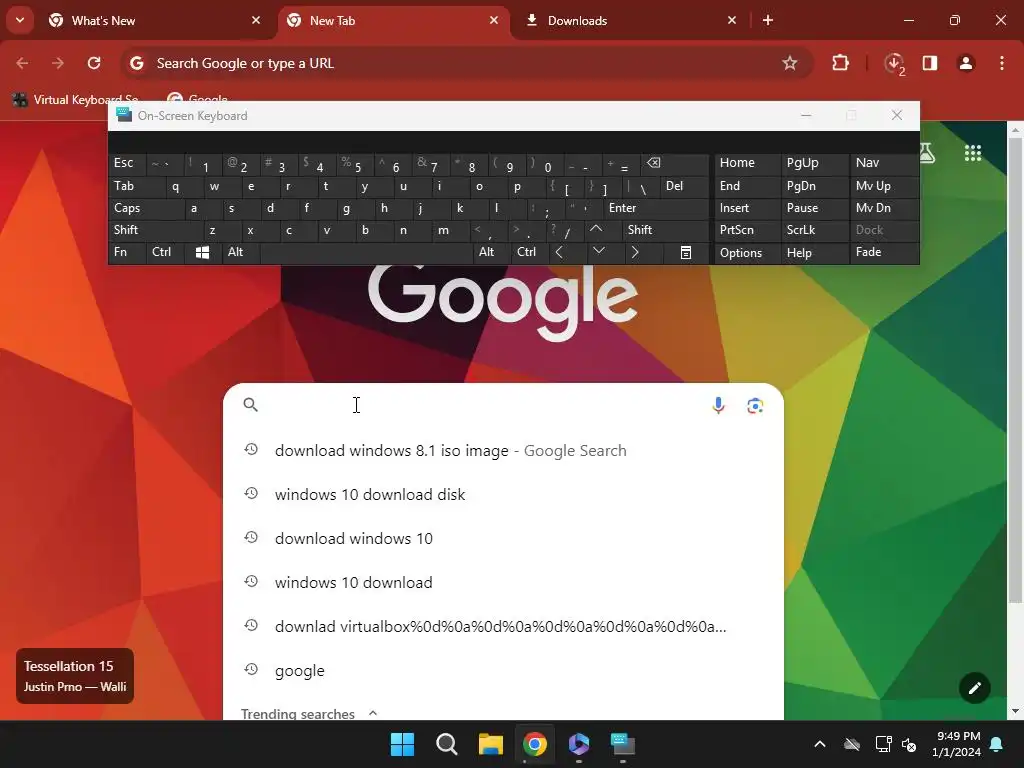
Task: Close the Downloads tab
Action: (732, 20)
